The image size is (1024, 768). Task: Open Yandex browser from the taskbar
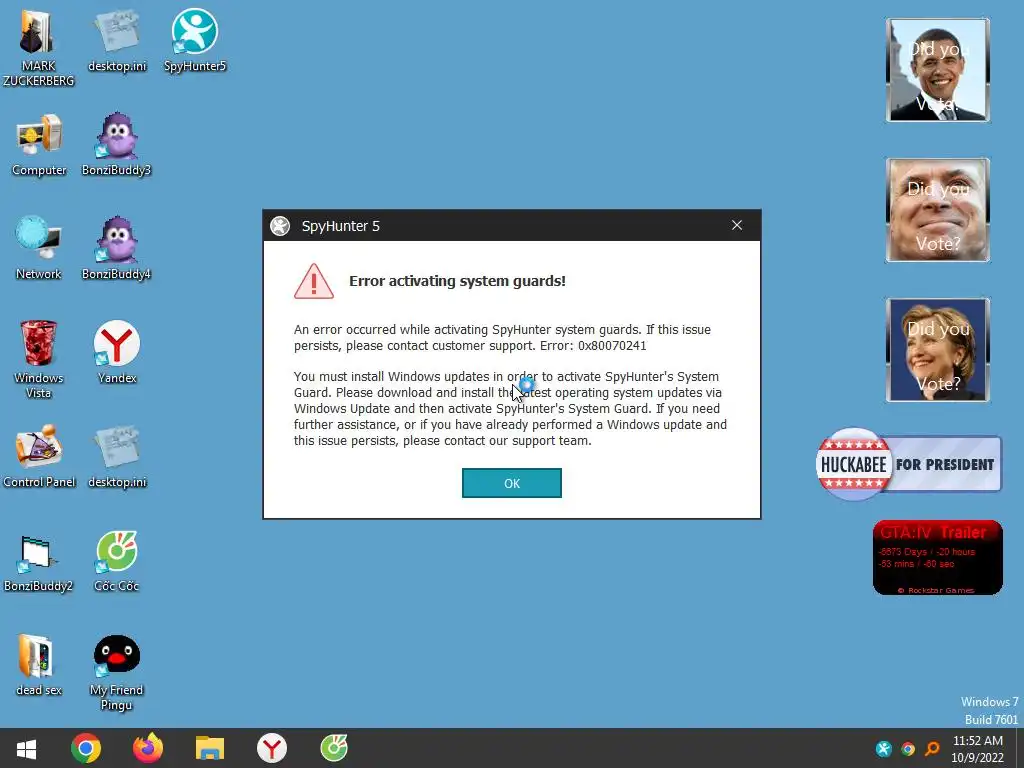(x=272, y=748)
